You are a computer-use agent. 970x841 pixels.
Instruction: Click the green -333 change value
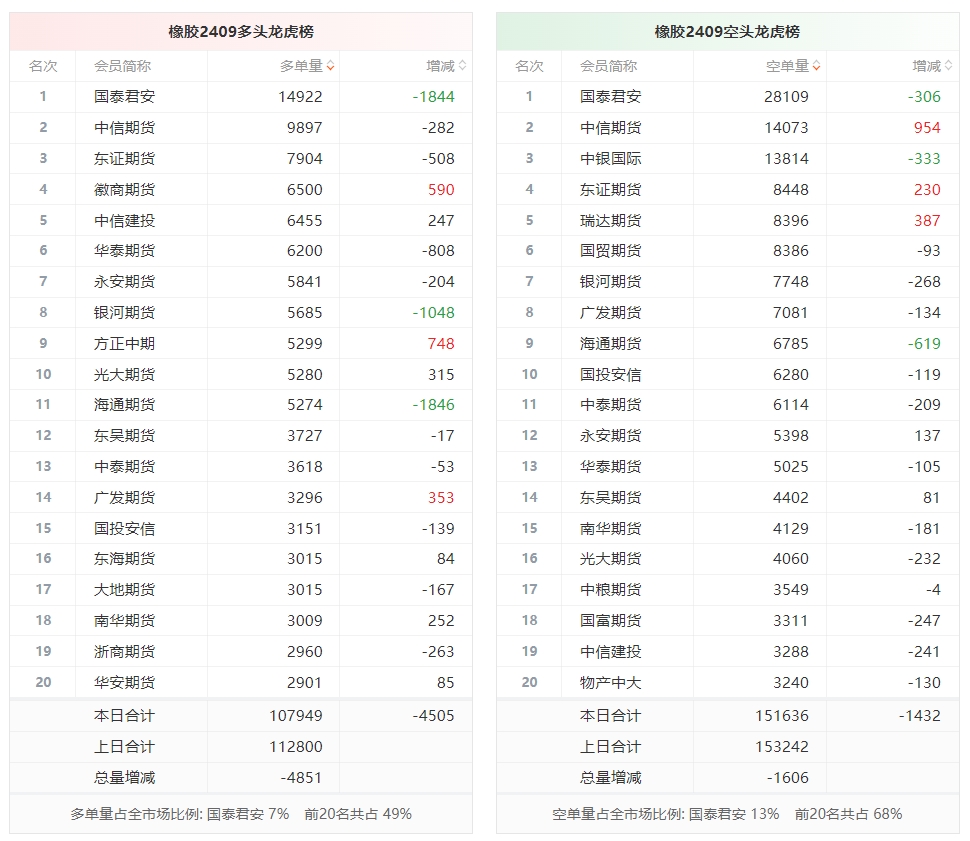[924, 158]
